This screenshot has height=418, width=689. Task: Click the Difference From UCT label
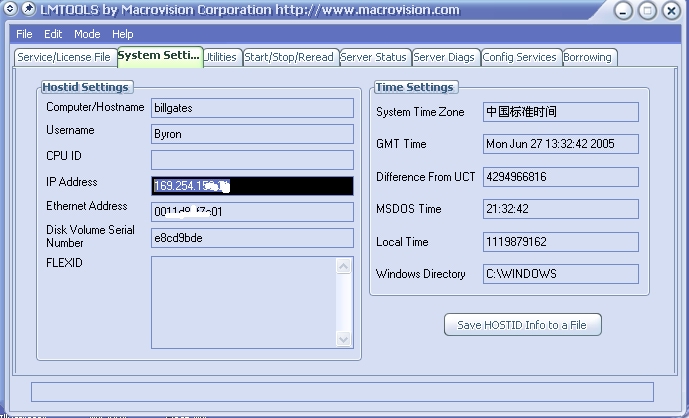pyautogui.click(x=425, y=177)
